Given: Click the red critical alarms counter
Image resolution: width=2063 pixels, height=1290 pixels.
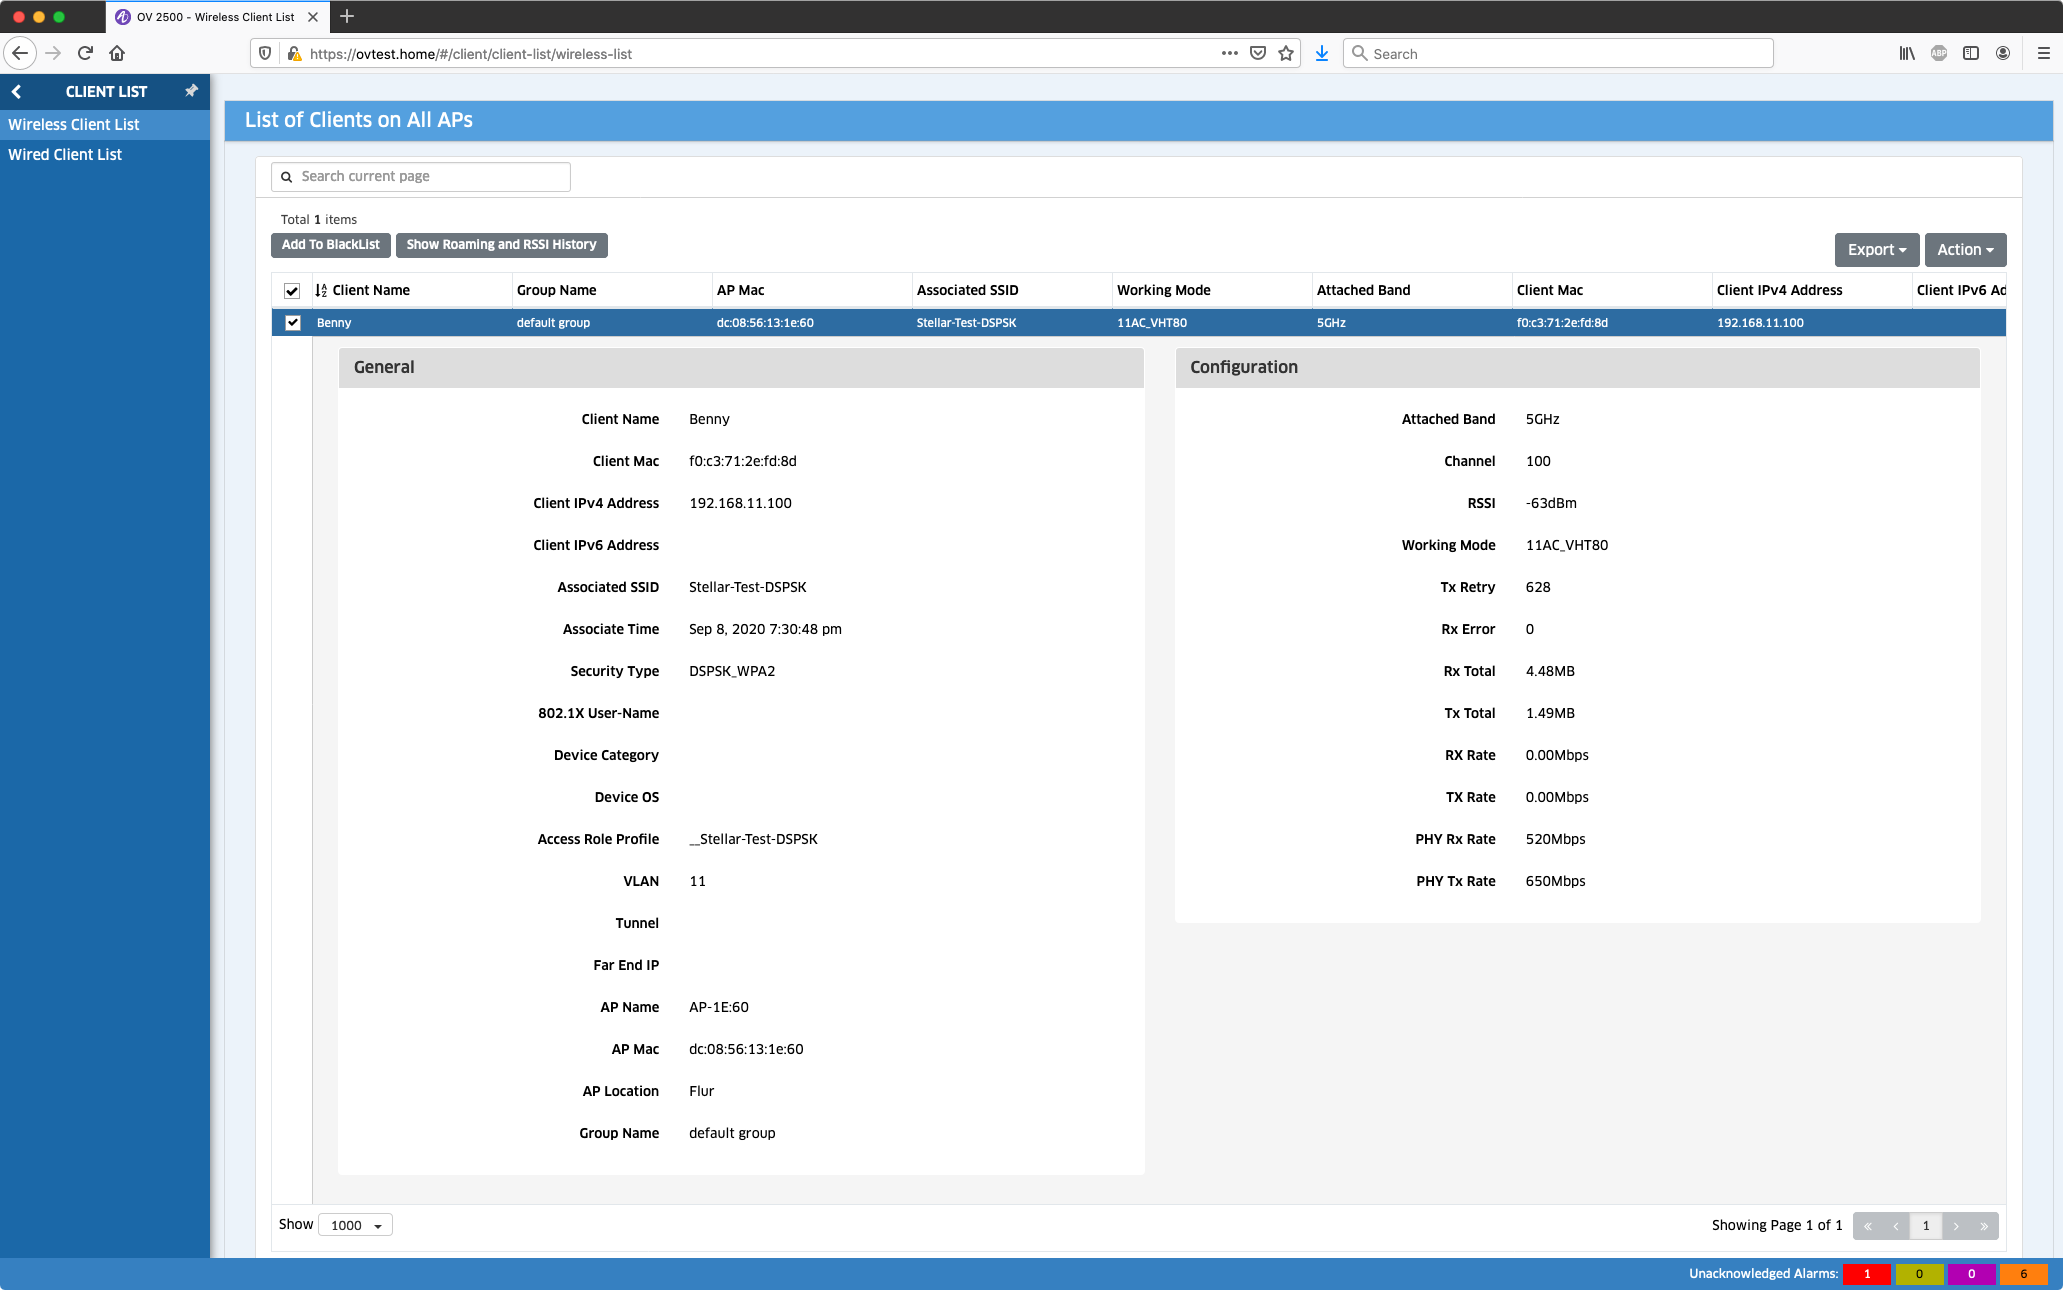Looking at the screenshot, I should (1866, 1274).
